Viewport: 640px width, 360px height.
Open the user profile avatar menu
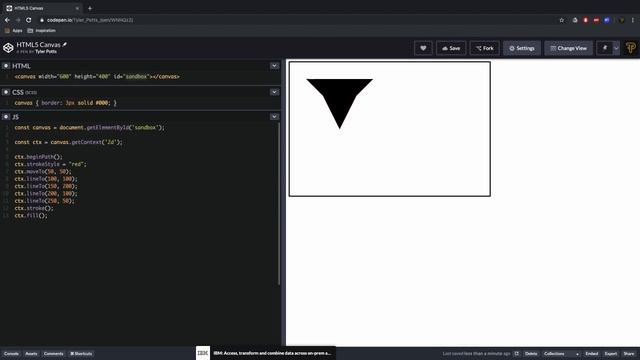631,48
